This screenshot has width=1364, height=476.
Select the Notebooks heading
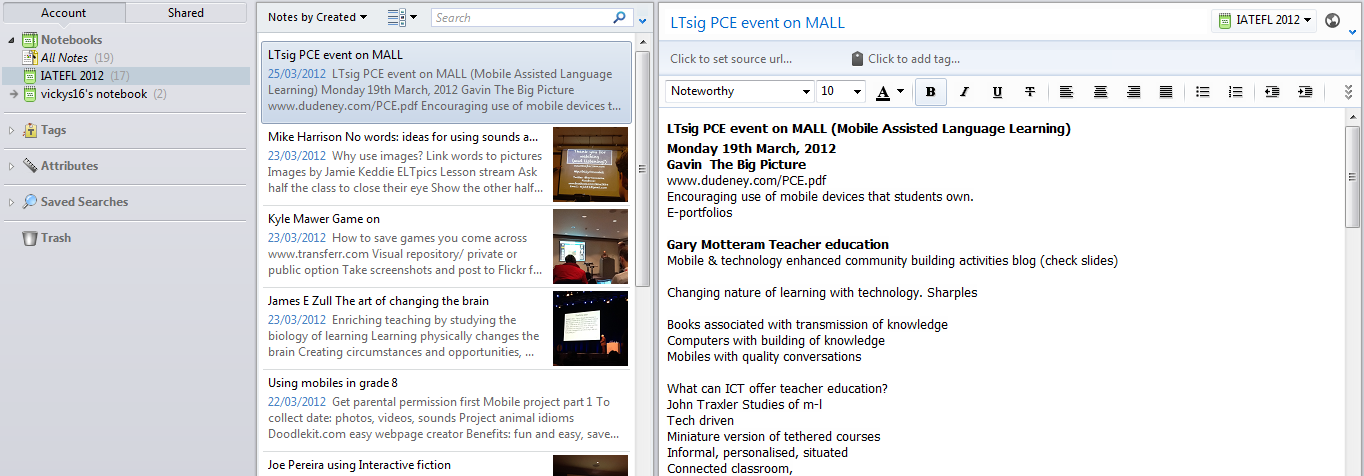(71, 40)
